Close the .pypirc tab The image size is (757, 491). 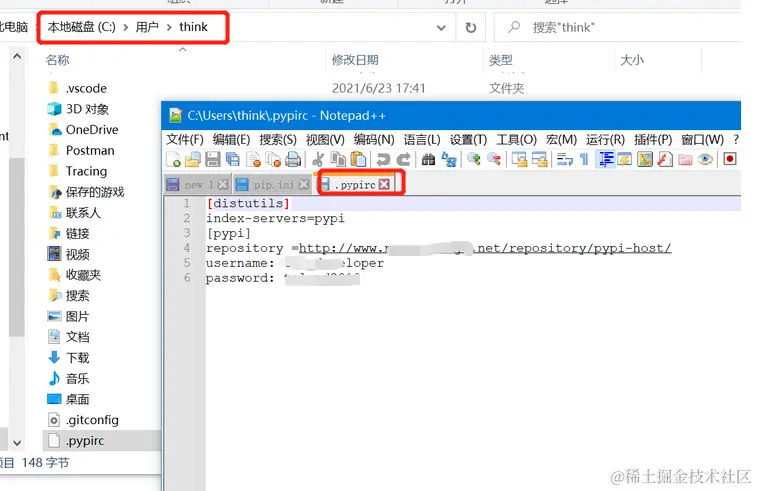click(384, 184)
